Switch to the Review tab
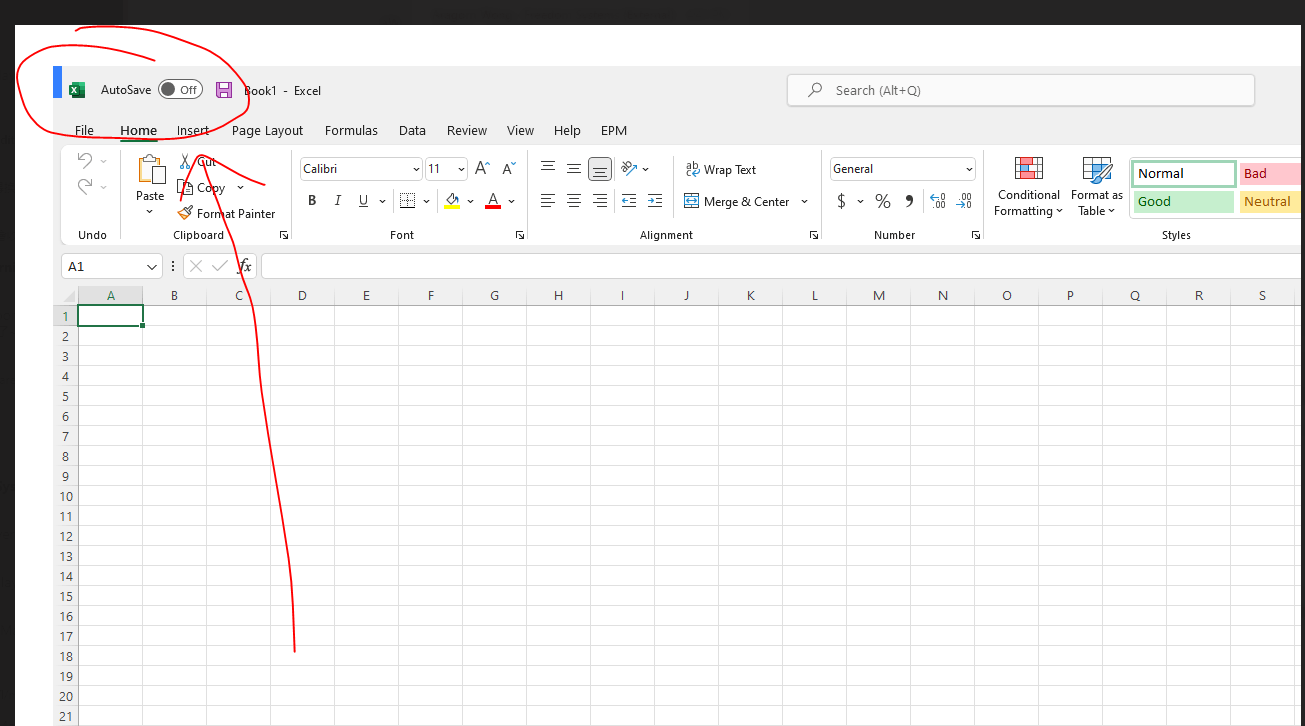The height and width of the screenshot is (726, 1305). click(x=467, y=130)
